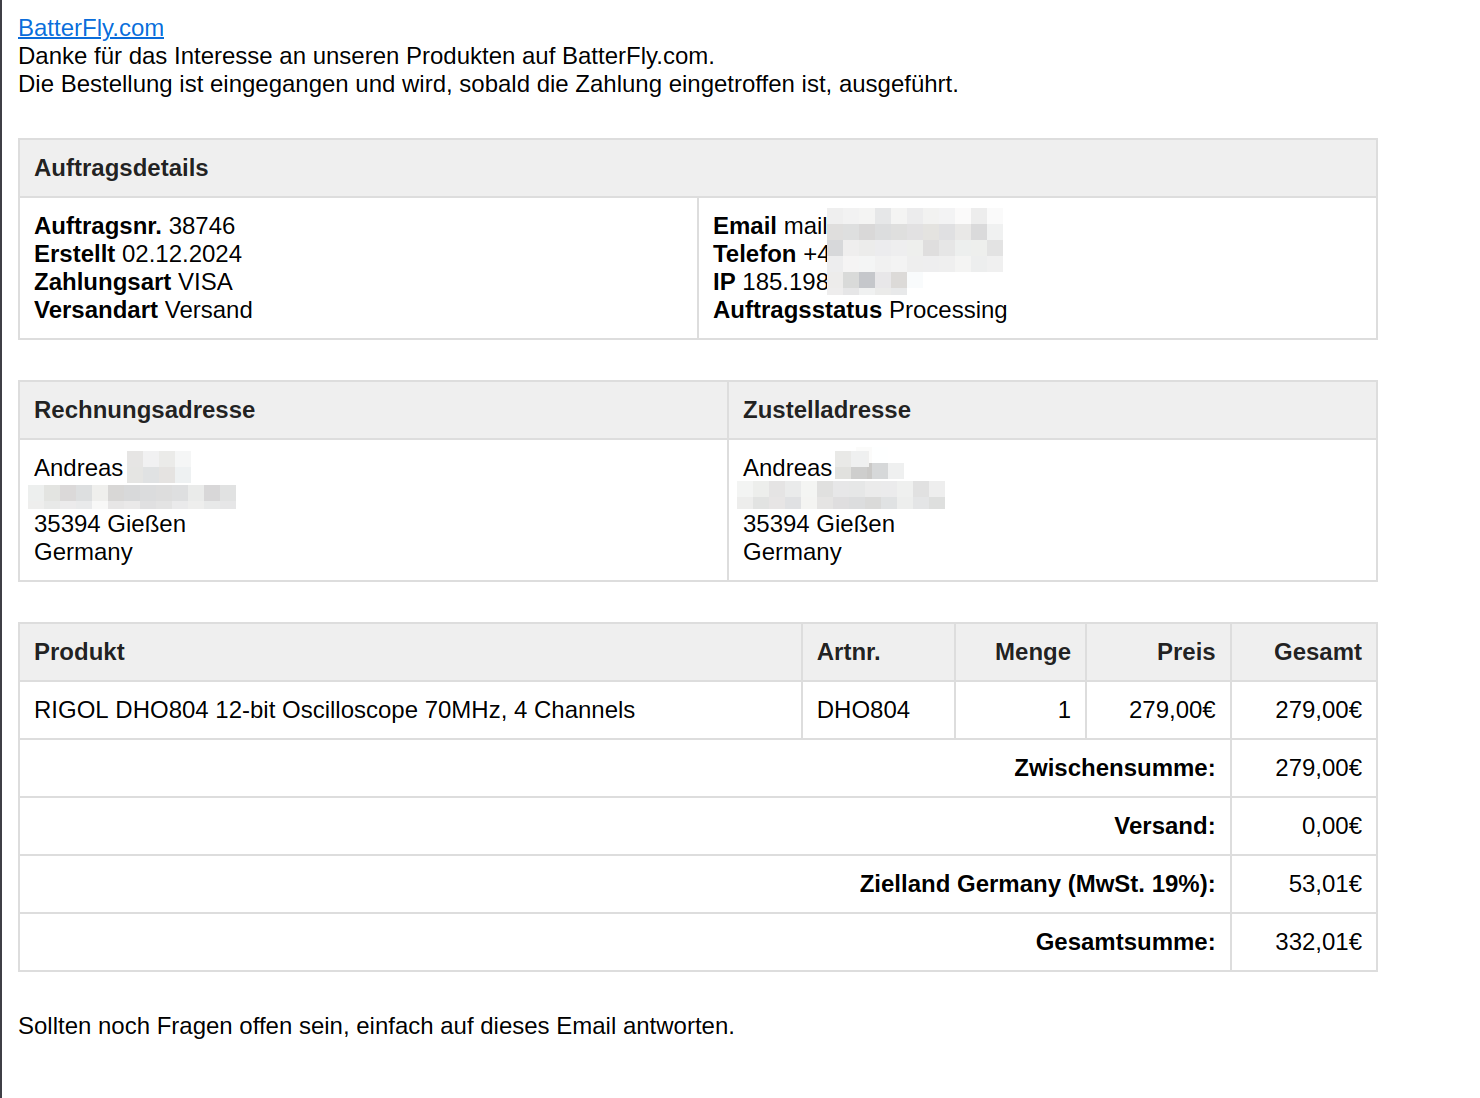This screenshot has height=1098, width=1480.
Task: Click the Zahlungsart VISA text
Action: click(133, 282)
